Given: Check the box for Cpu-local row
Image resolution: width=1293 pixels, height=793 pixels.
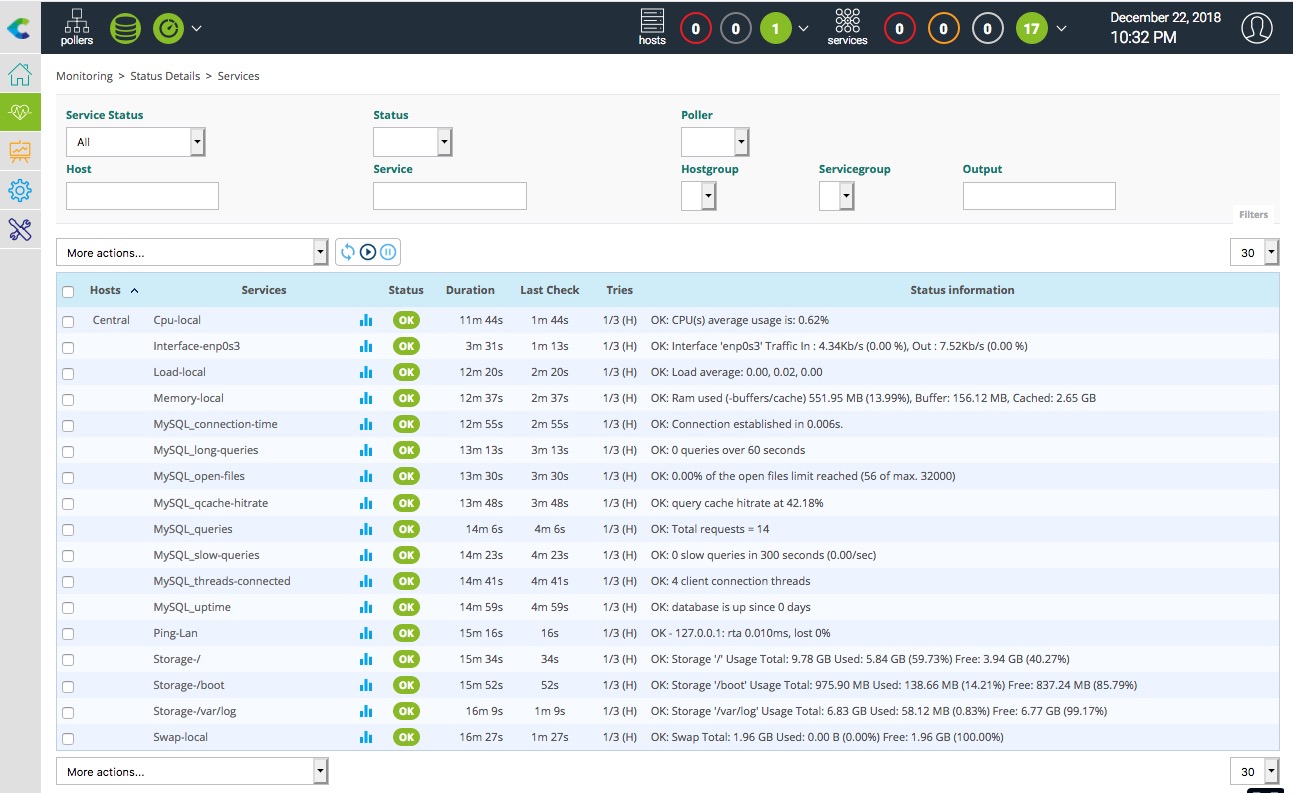Looking at the screenshot, I should click(x=68, y=321).
